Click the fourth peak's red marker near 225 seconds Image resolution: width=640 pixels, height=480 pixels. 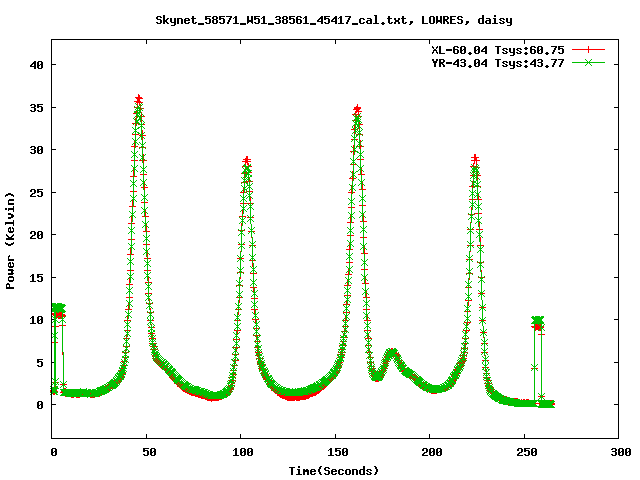pos(475,159)
